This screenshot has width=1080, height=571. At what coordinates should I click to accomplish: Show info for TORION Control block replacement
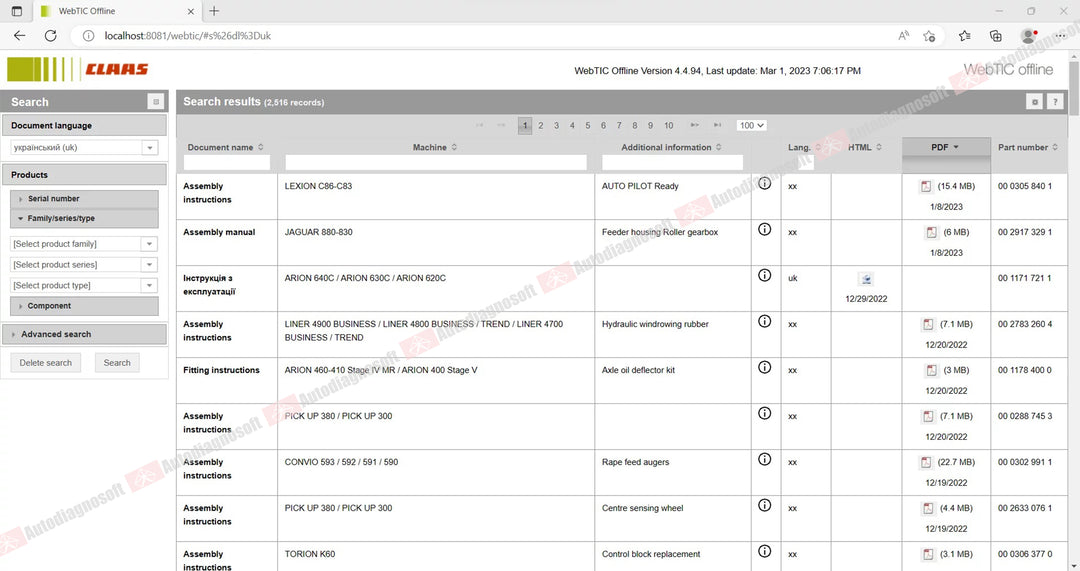[765, 552]
